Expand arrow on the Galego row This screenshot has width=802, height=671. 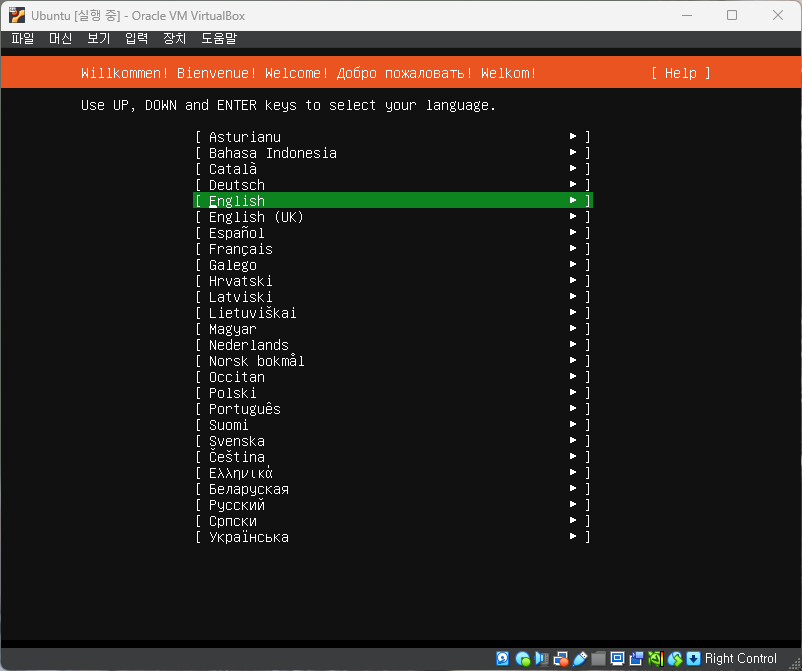[573, 264]
